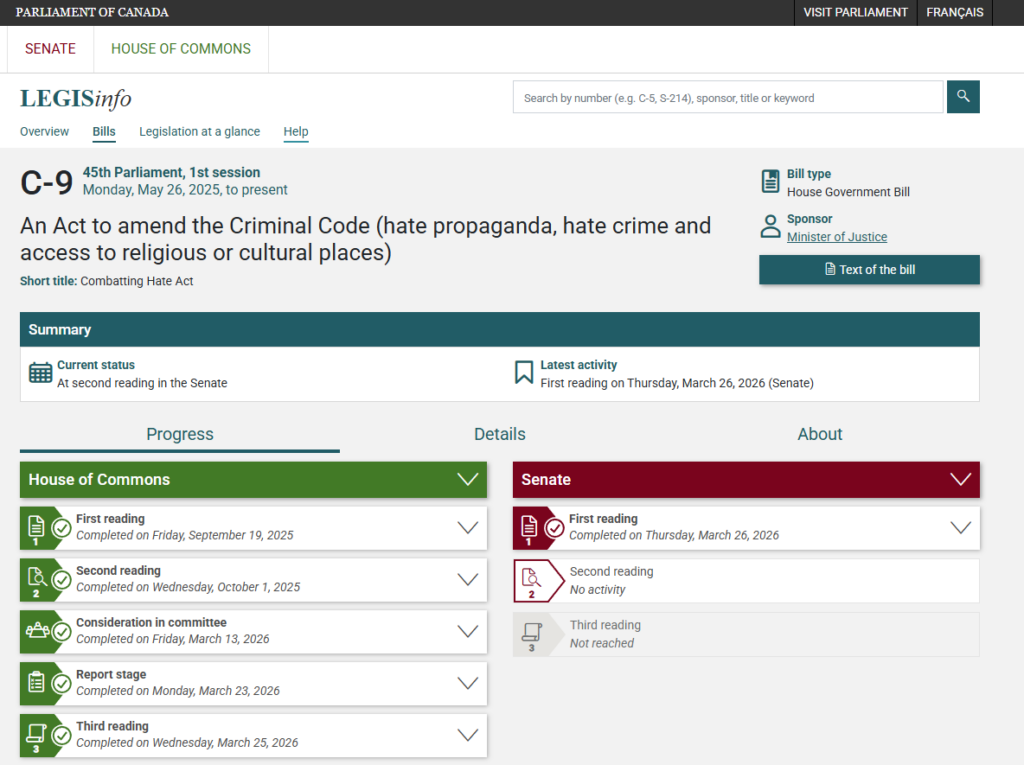Click the Latest activity bookmark icon
This screenshot has width=1024, height=765.
(x=523, y=373)
